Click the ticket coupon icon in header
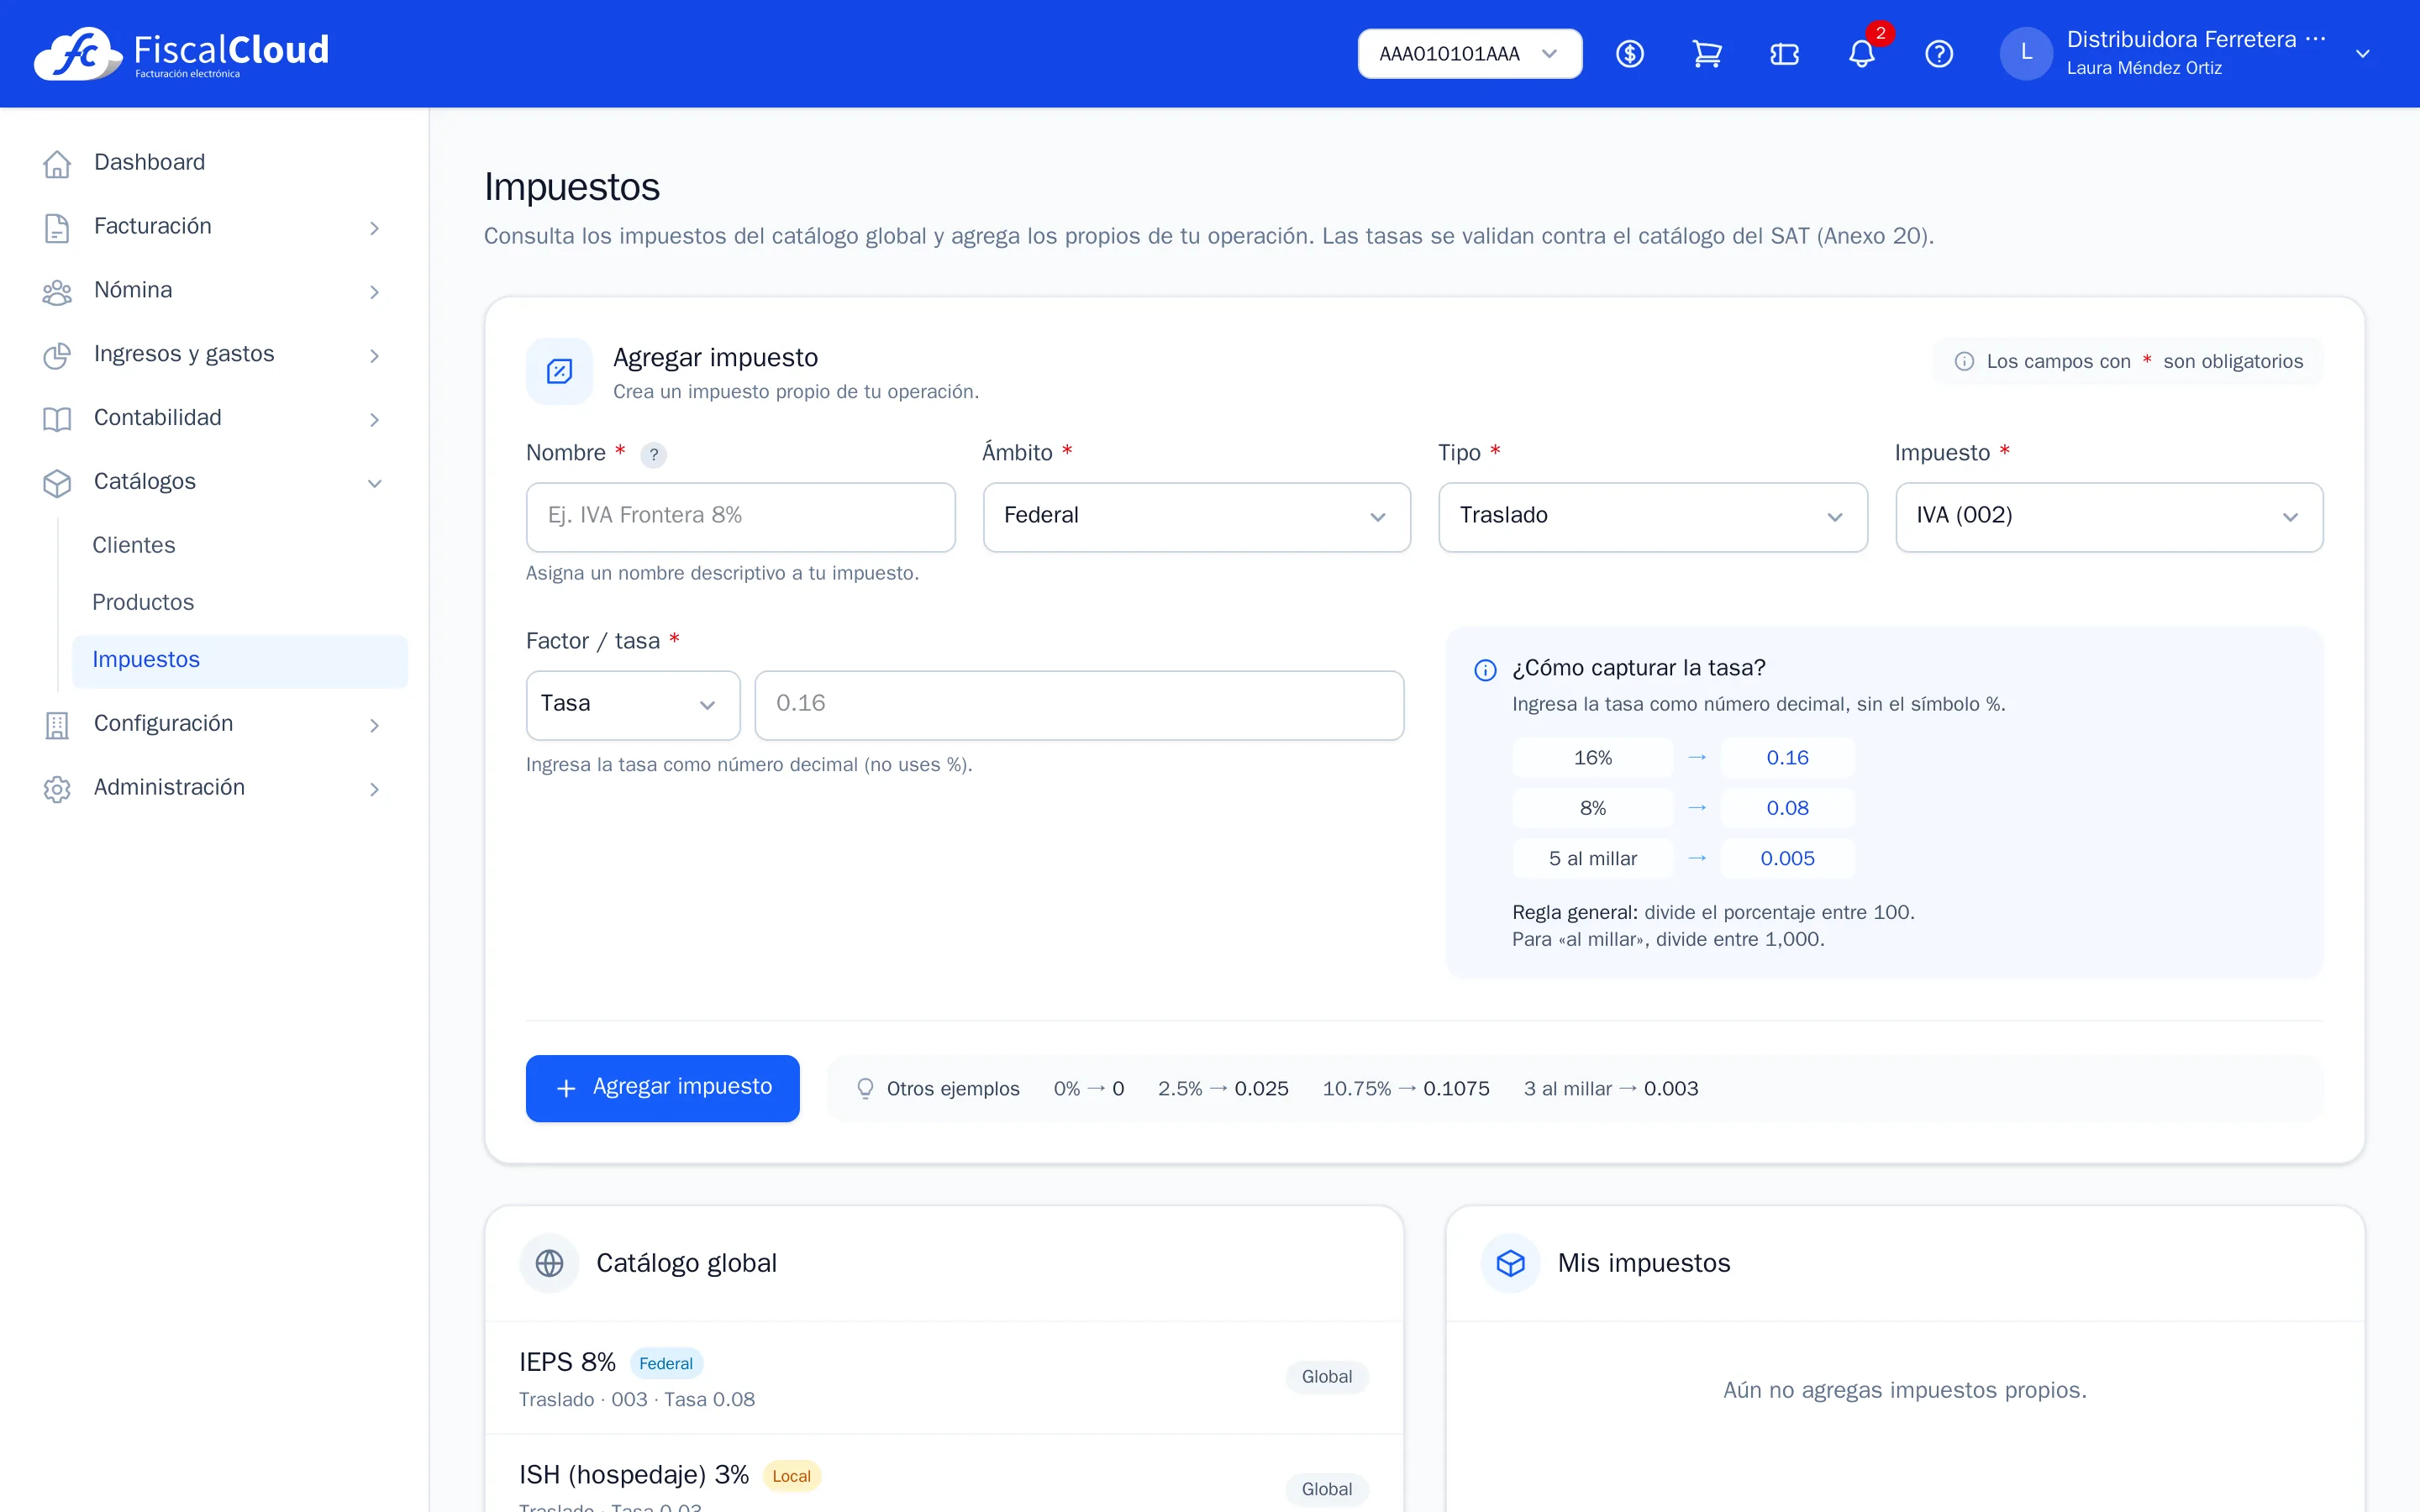This screenshot has height=1512, width=2420. (x=1784, y=54)
